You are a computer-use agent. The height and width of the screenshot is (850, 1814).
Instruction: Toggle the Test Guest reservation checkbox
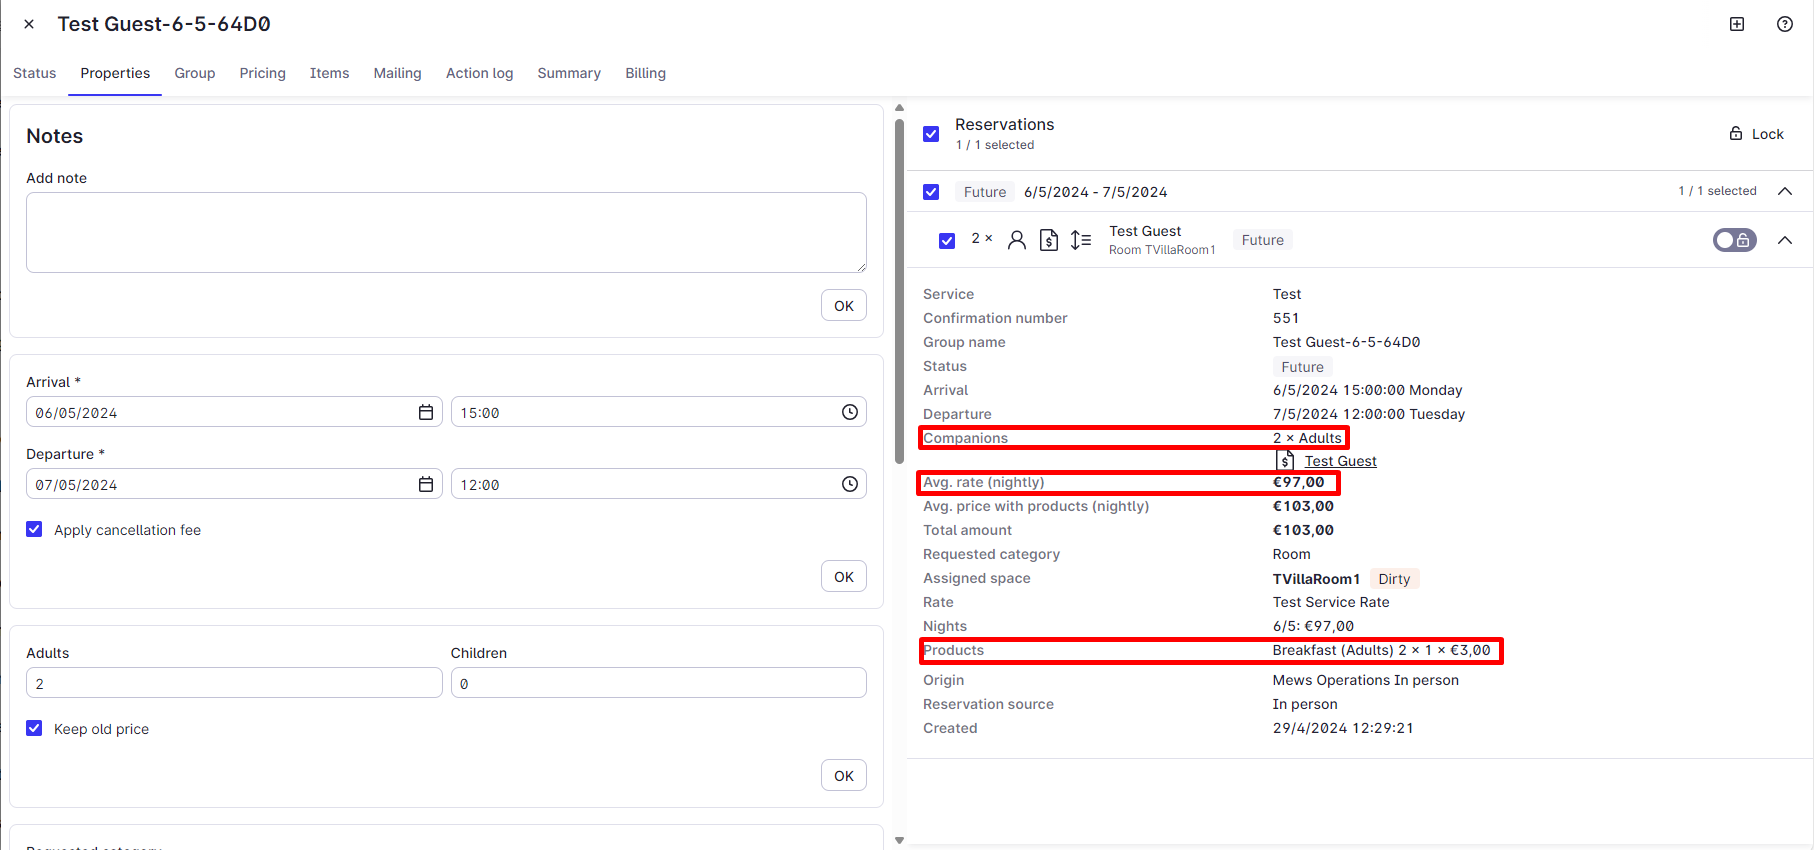pos(947,241)
